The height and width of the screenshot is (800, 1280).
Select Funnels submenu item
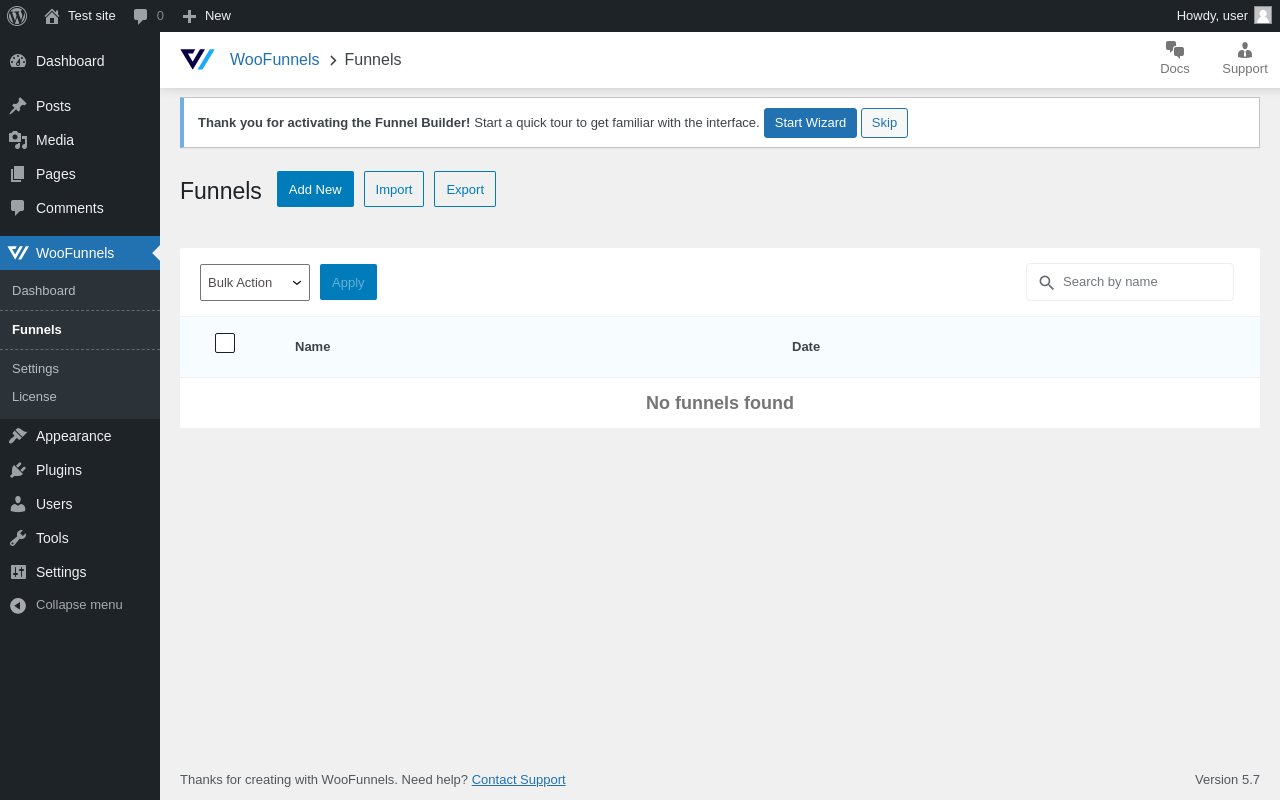click(37, 330)
